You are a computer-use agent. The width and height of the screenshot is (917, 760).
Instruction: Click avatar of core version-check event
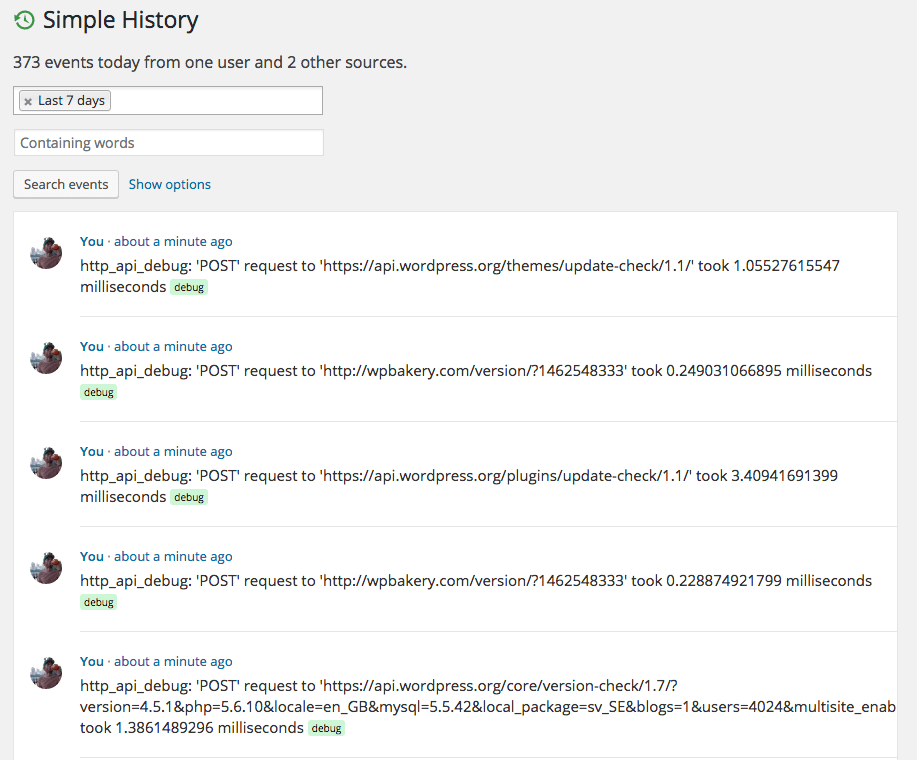[46, 673]
